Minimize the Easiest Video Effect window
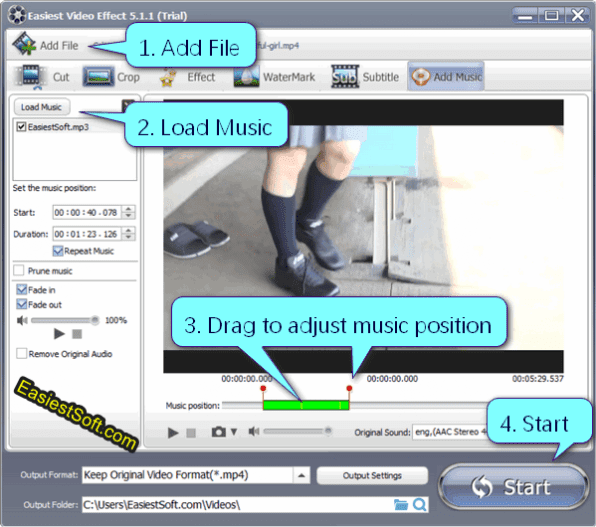This screenshot has height=527, width=596. point(525,15)
